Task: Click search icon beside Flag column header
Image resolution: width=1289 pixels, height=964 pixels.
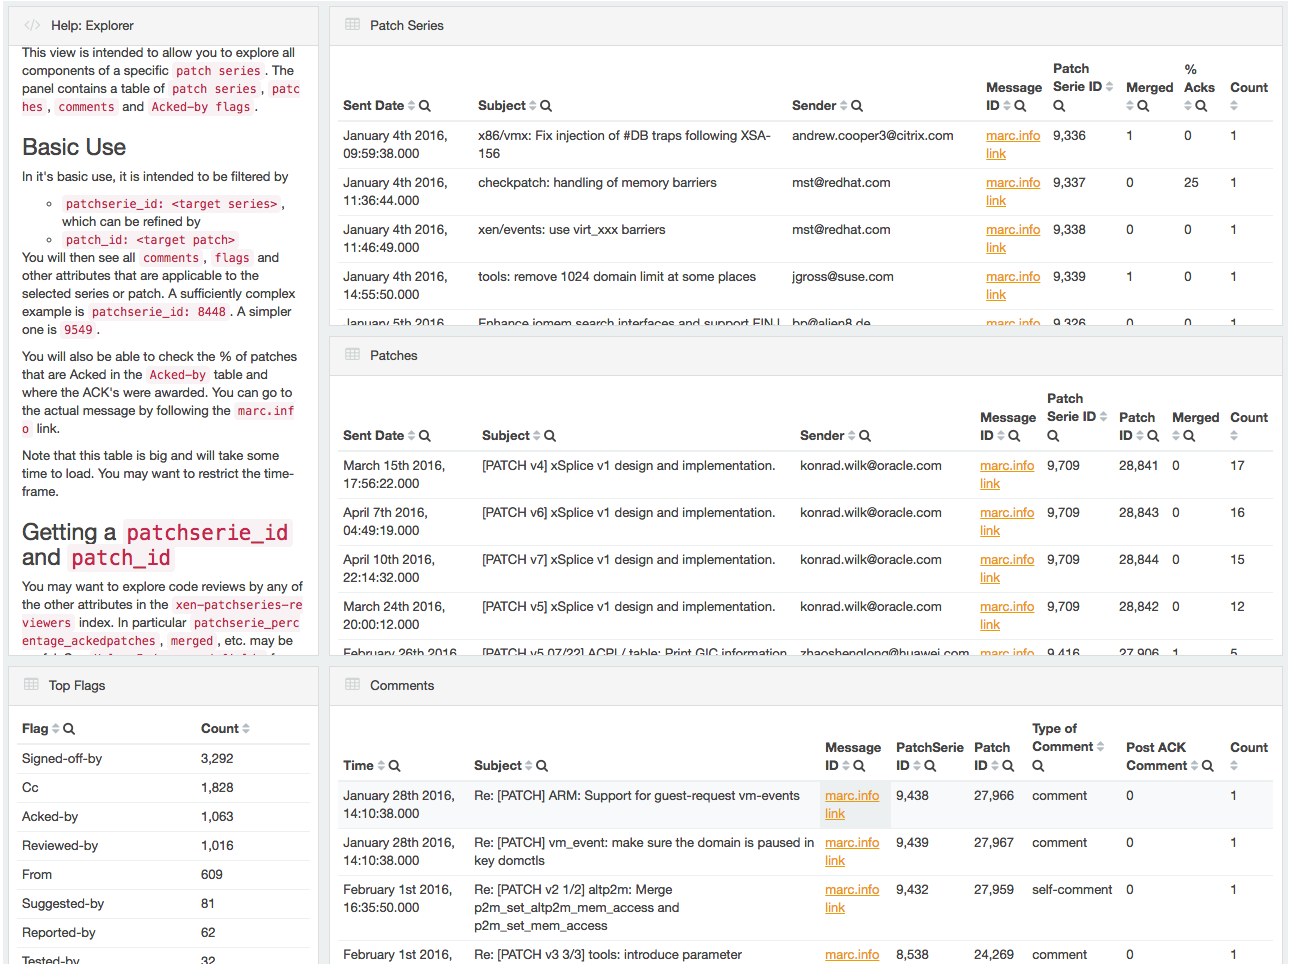Action: (x=69, y=729)
